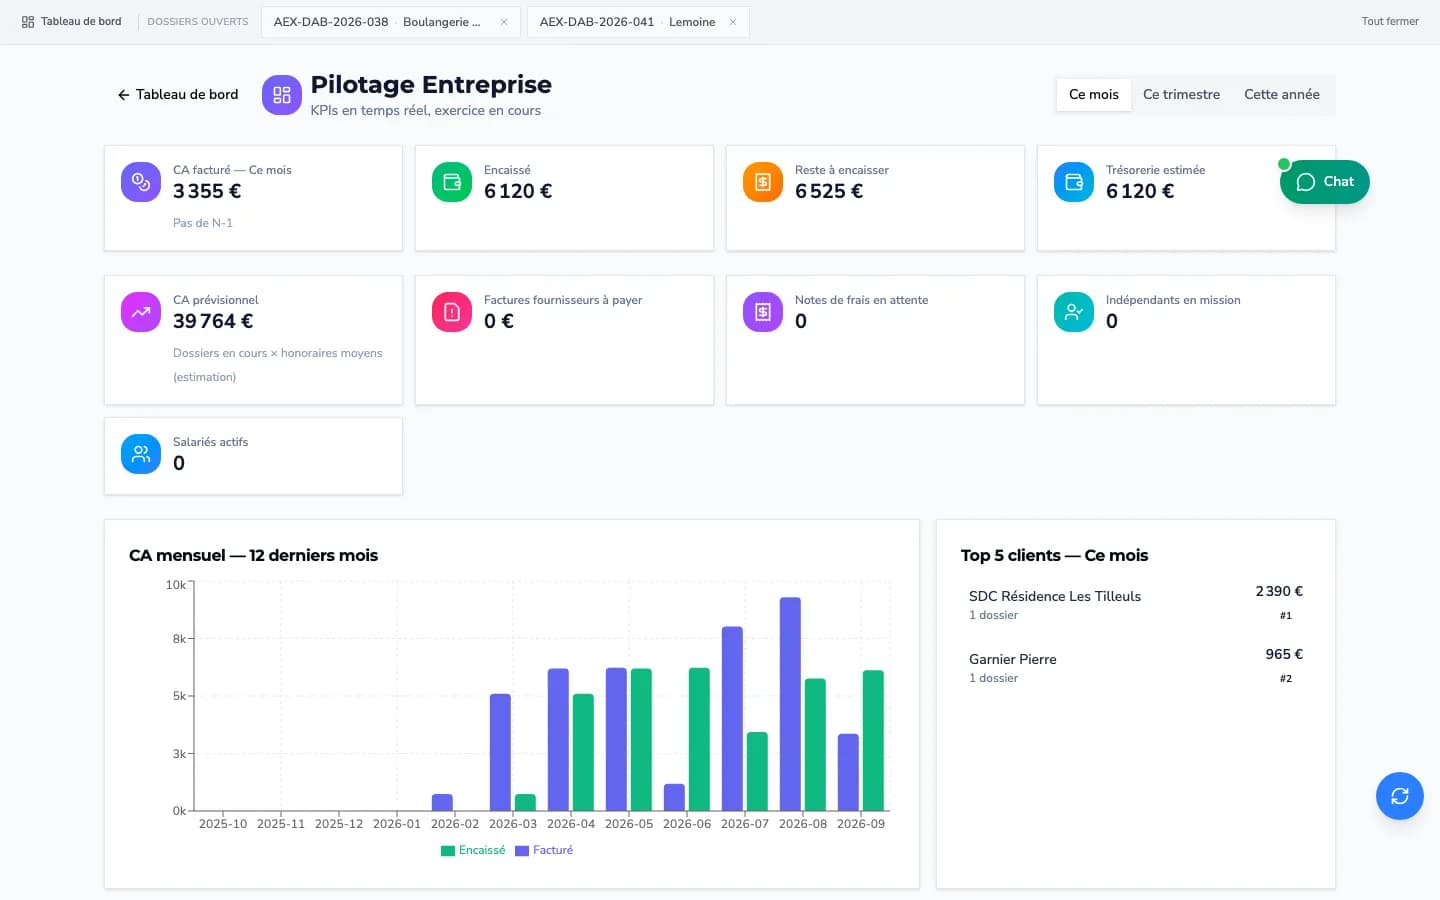Click the Indépendants en mission person icon
Image resolution: width=1440 pixels, height=900 pixels.
tap(1074, 312)
